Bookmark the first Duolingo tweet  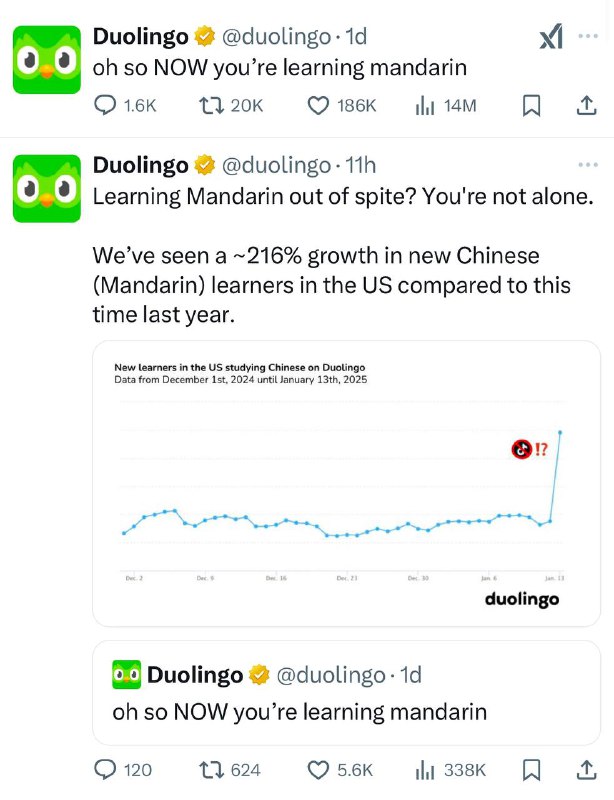pos(532,105)
